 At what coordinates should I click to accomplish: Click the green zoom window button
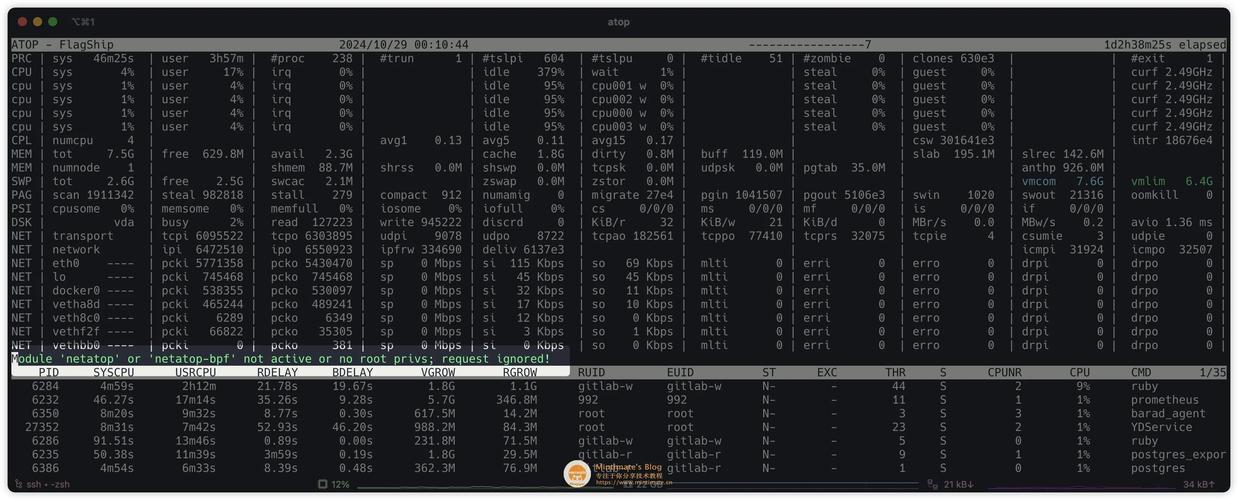(52, 21)
